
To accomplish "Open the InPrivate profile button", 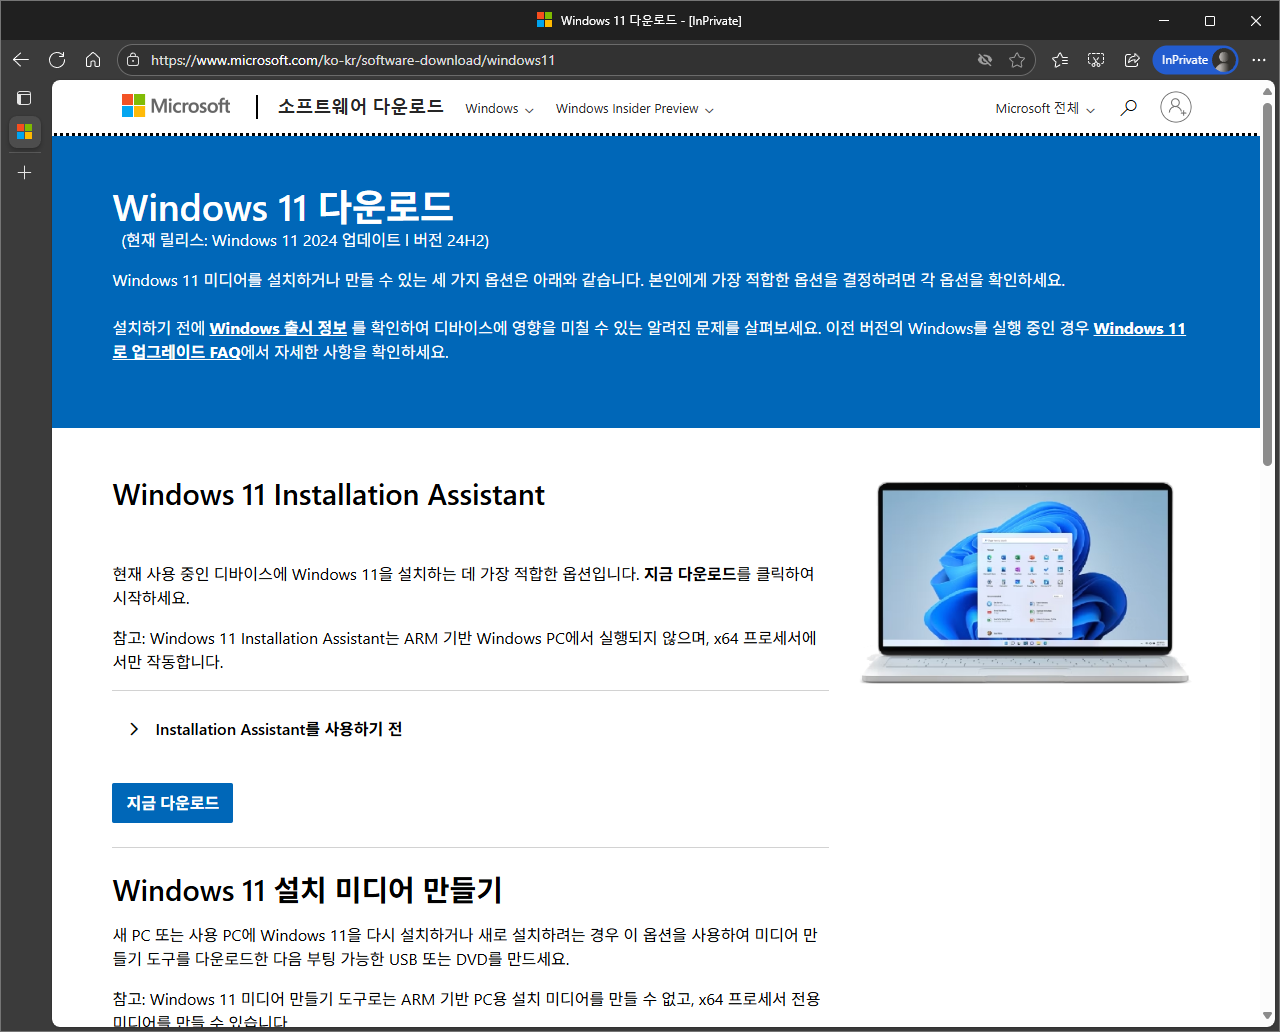I will coord(1196,60).
